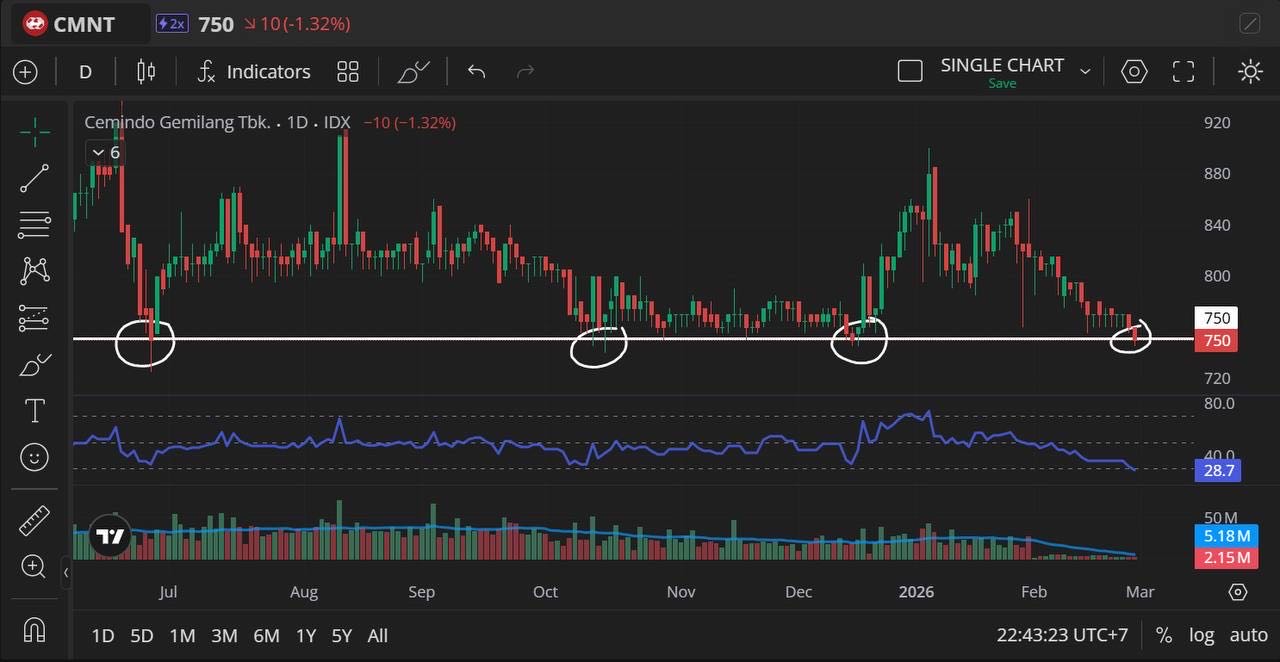This screenshot has width=1280, height=662.
Task: Open the timezone clock 22:43:23 UTC+7
Action: [1062, 635]
